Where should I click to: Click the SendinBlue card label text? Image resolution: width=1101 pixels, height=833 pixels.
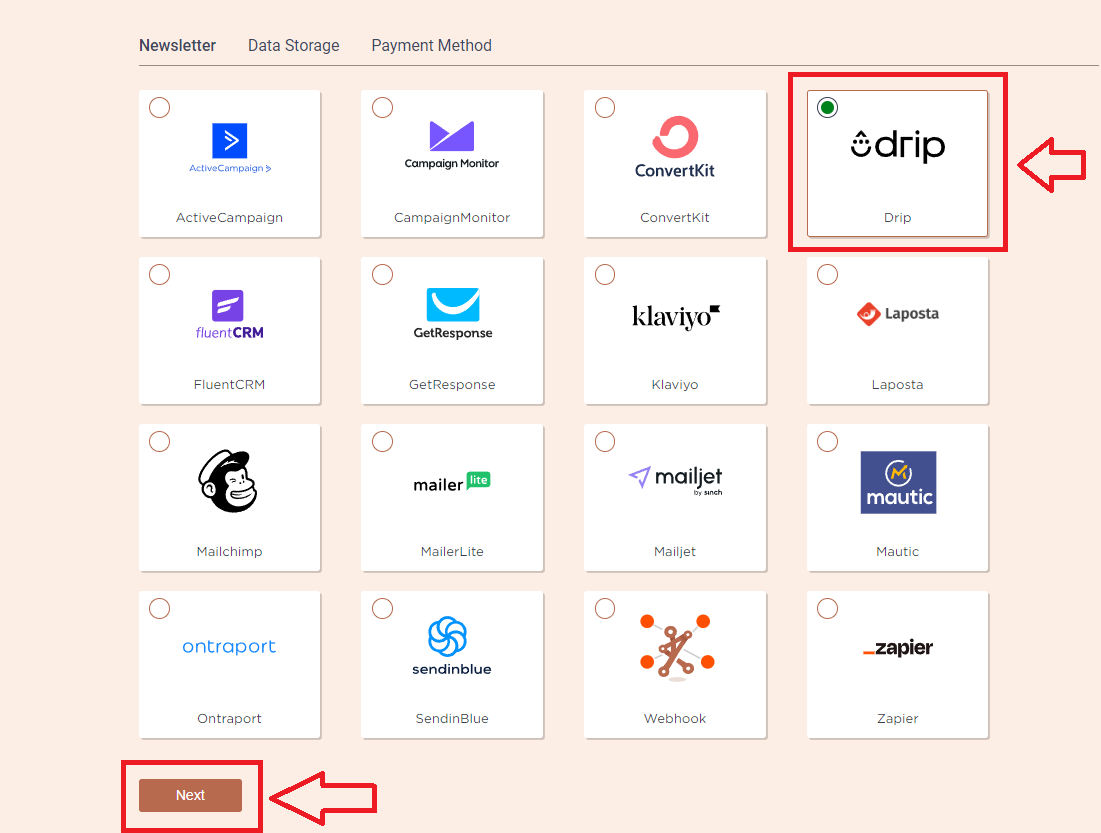click(x=452, y=719)
